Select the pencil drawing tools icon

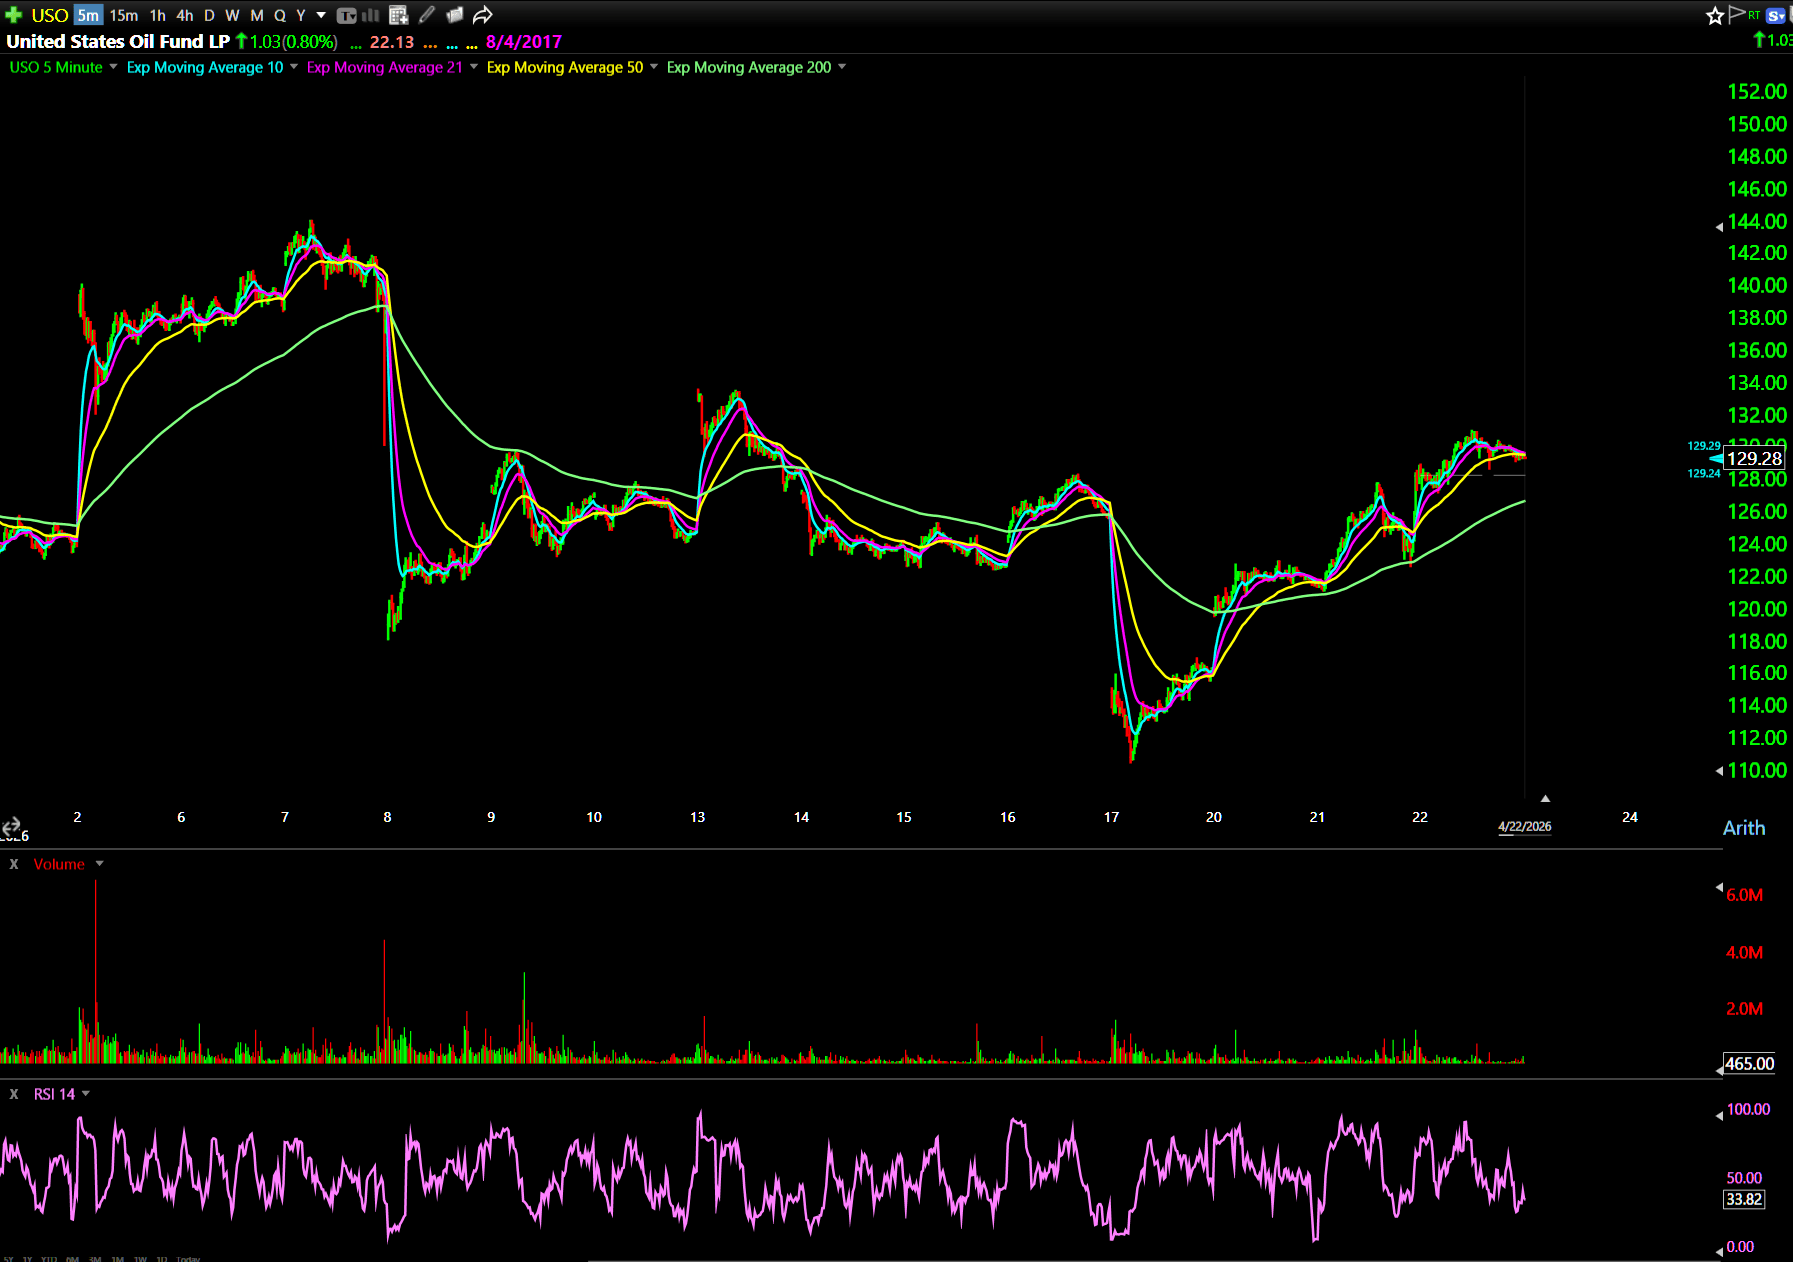click(x=427, y=15)
